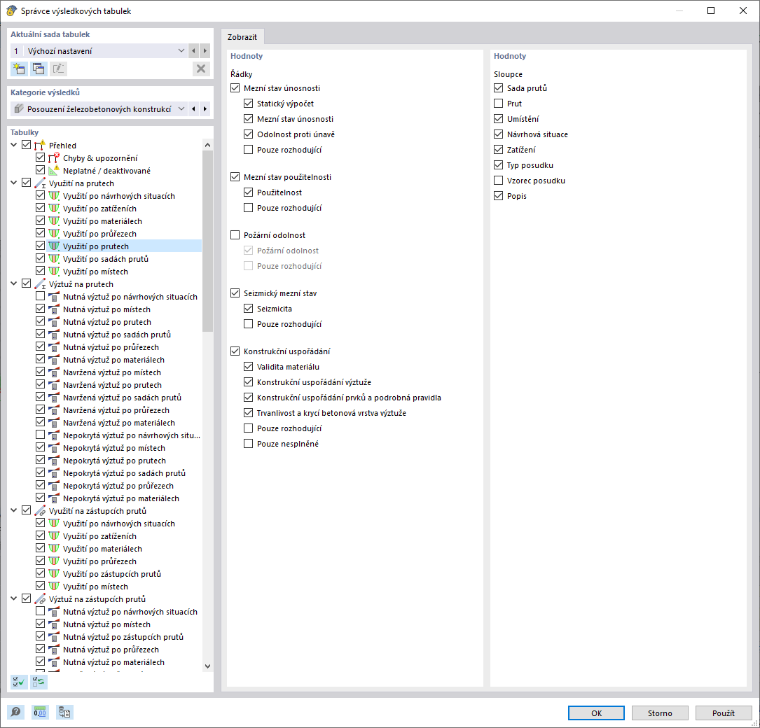Go to previous table set arrow
The height and width of the screenshot is (728, 760).
pos(193,50)
